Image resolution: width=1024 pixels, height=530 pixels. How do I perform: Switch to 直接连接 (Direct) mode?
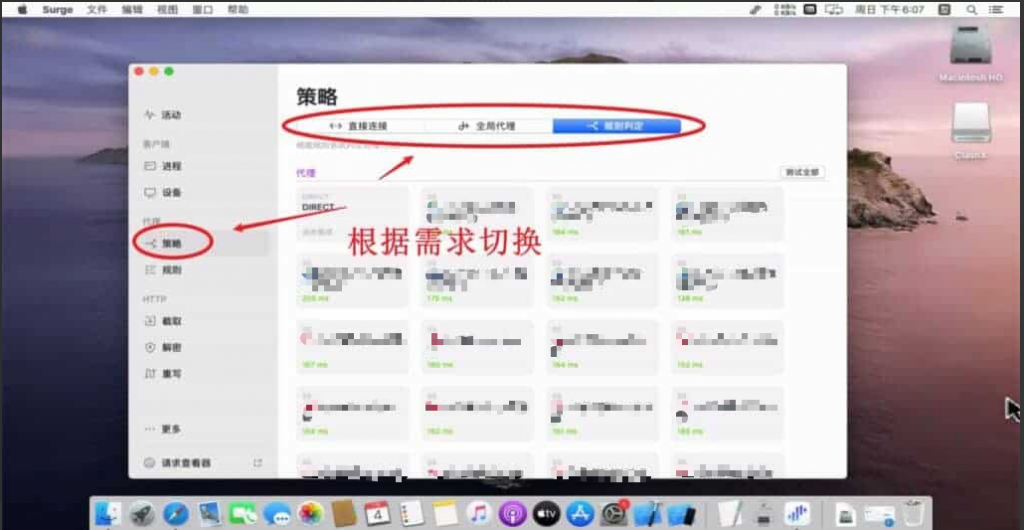pos(358,126)
